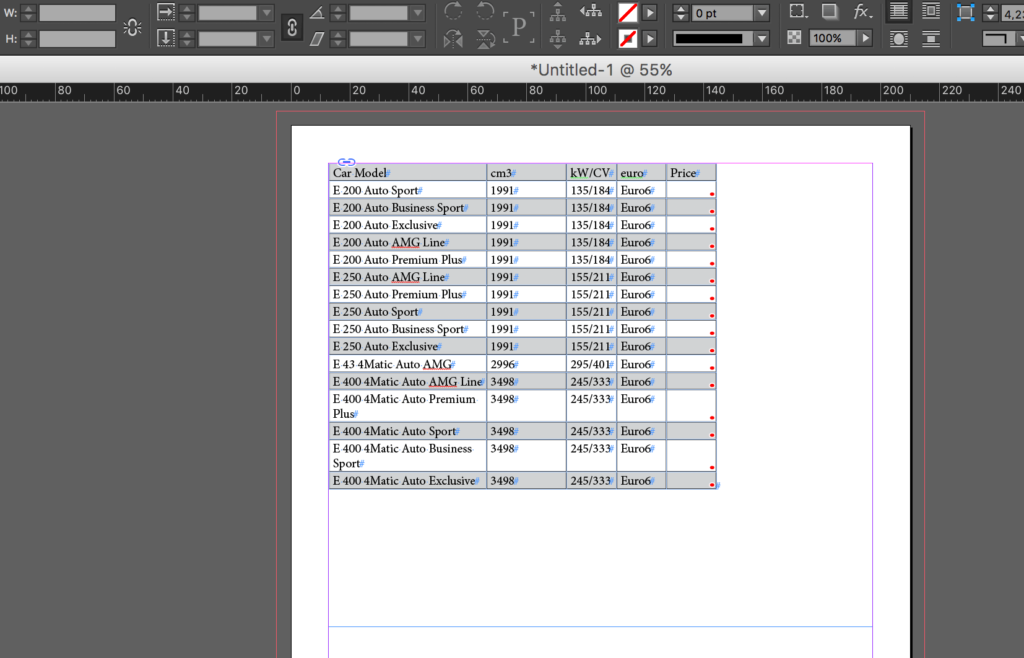Click the Rotation Angle stepper arrows

[x=338, y=12]
